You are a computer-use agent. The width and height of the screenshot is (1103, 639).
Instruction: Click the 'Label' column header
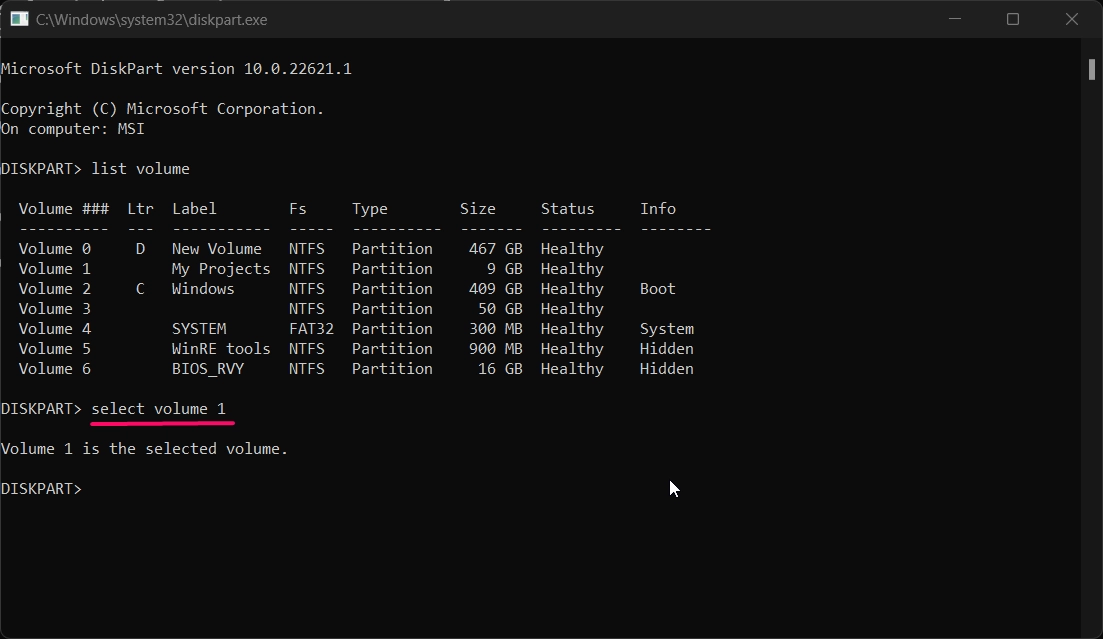[x=194, y=209]
